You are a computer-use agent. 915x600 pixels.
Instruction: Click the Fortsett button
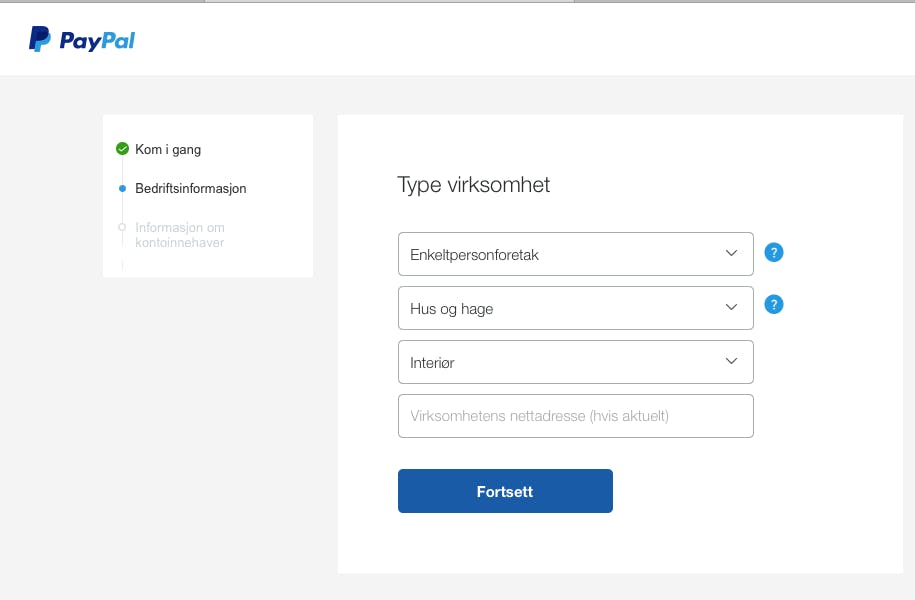click(x=505, y=491)
